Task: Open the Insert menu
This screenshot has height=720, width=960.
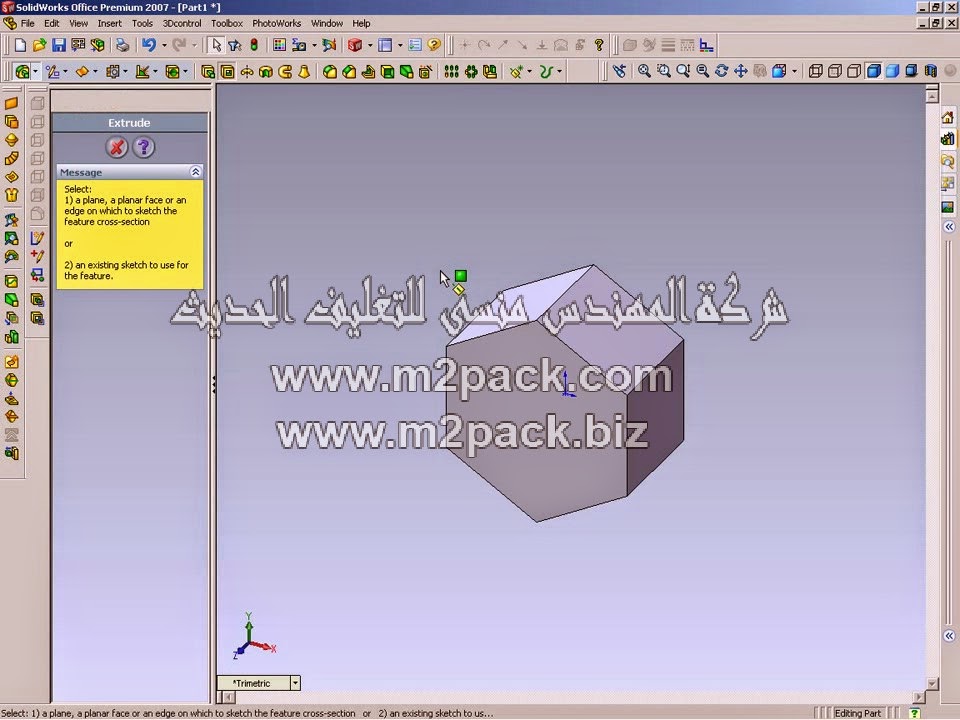Action: click(110, 23)
